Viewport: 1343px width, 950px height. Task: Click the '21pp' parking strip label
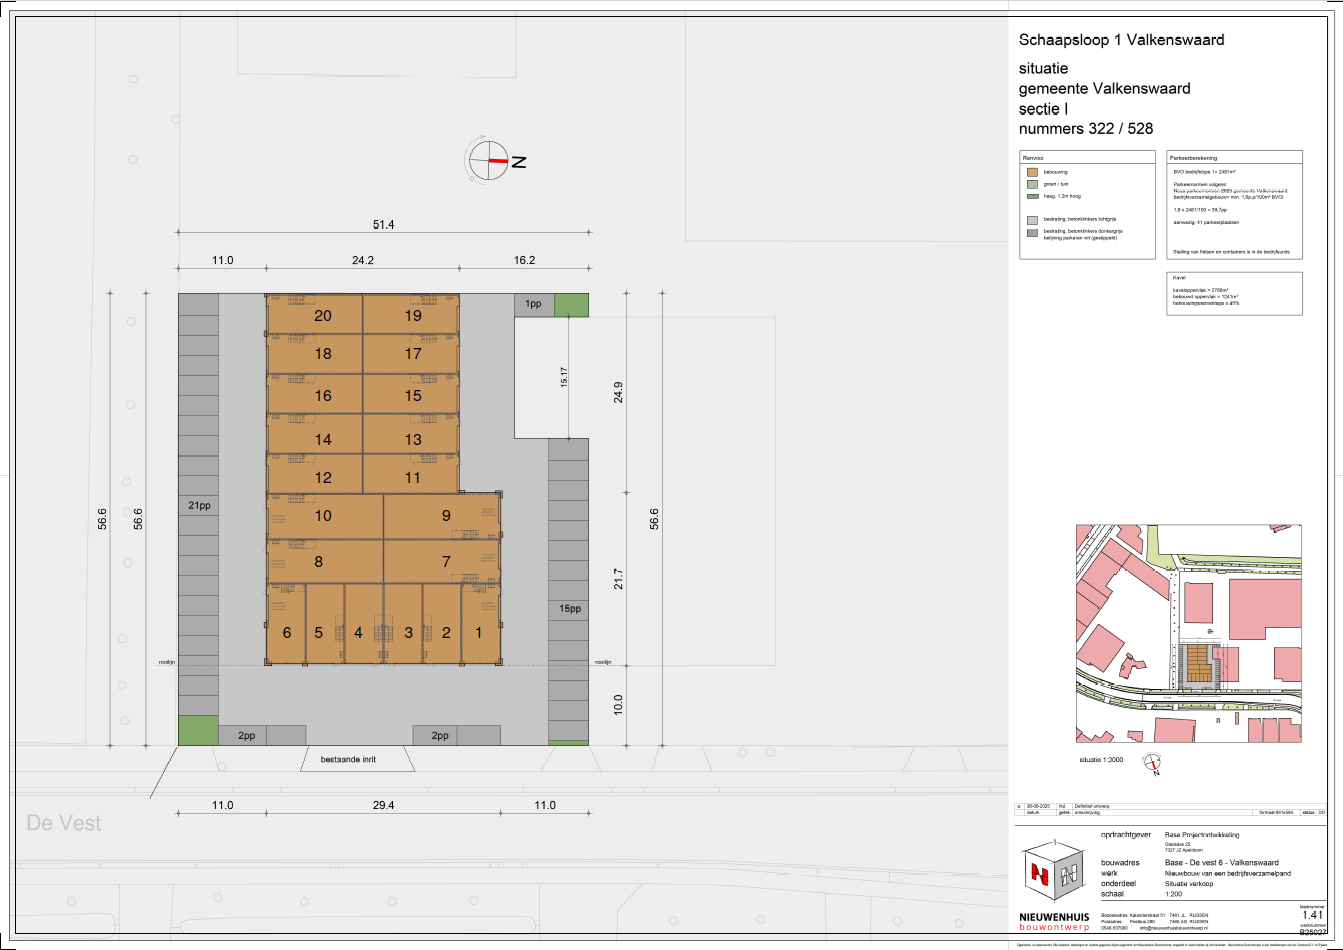[198, 506]
